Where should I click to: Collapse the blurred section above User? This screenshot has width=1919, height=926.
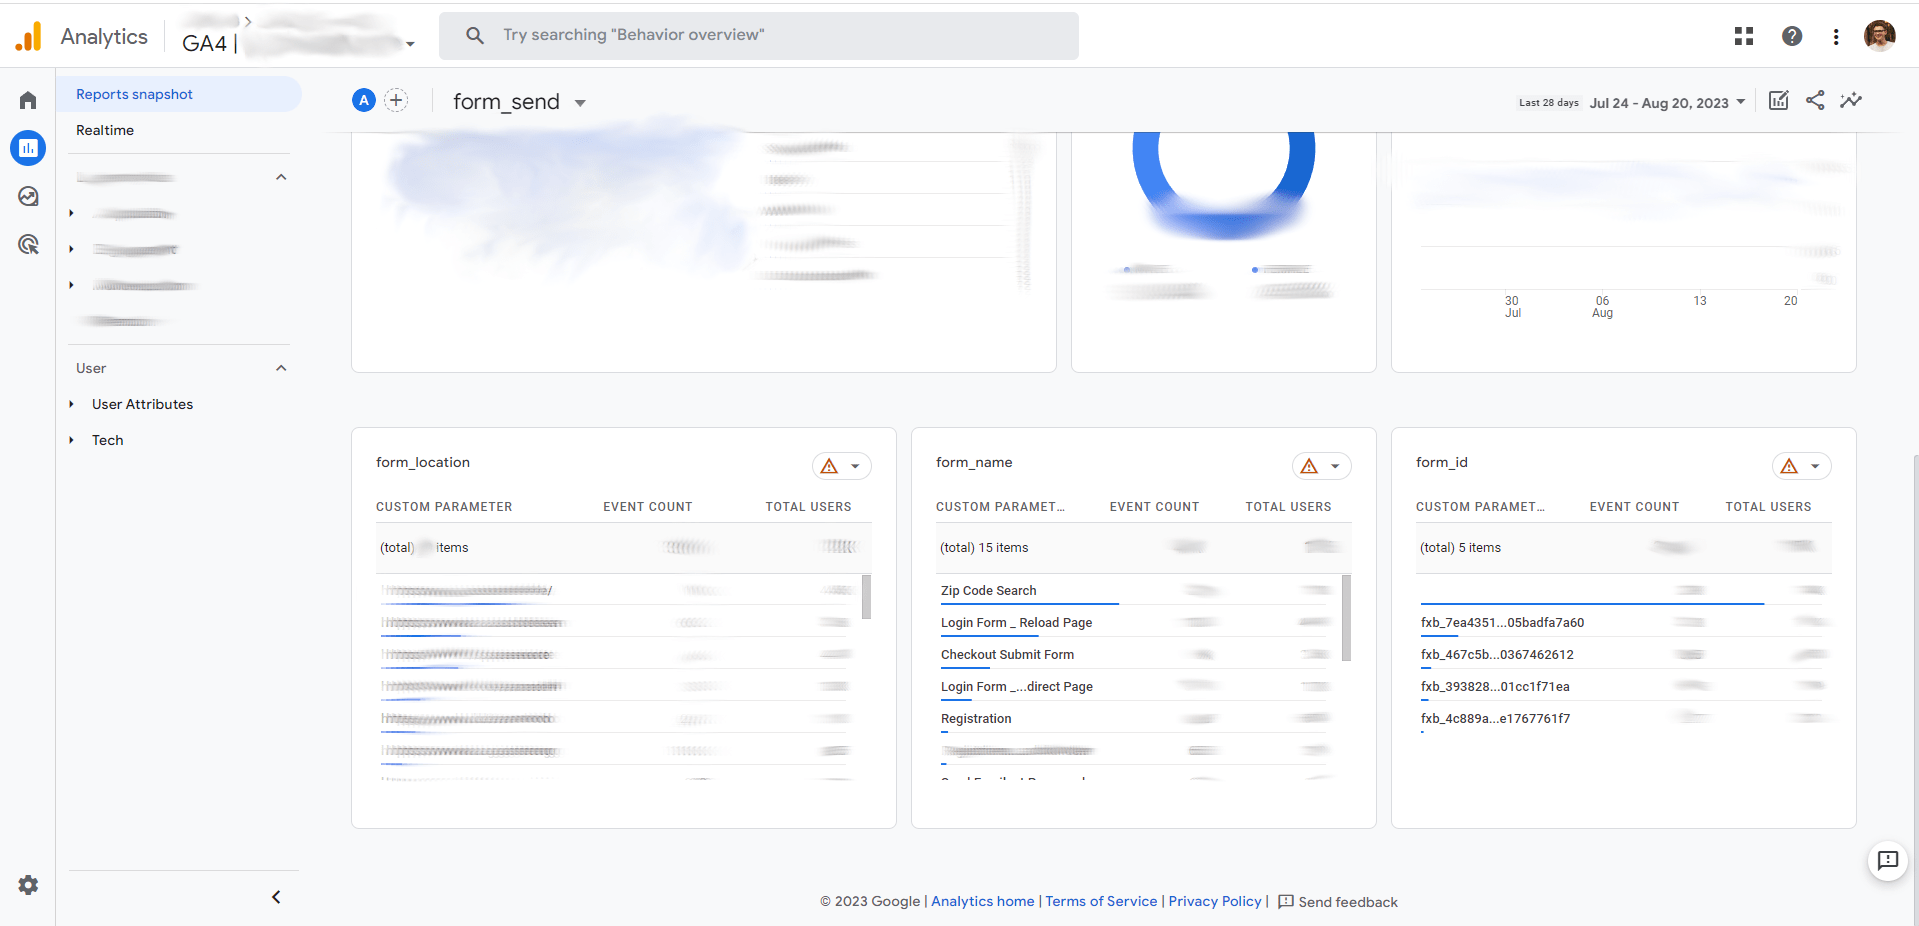pyautogui.click(x=281, y=177)
